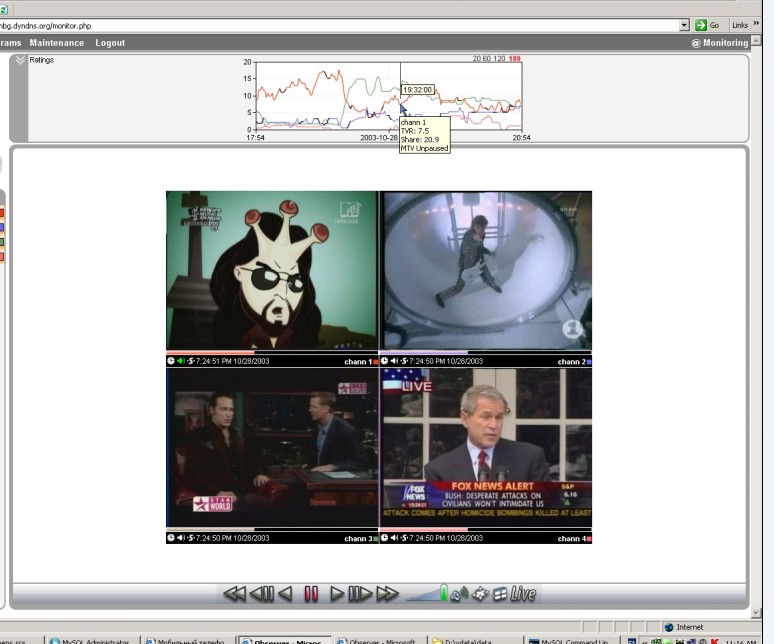Click the page scrollbar up arrow
Viewport: 774px width, 644px height.
(x=756, y=40)
